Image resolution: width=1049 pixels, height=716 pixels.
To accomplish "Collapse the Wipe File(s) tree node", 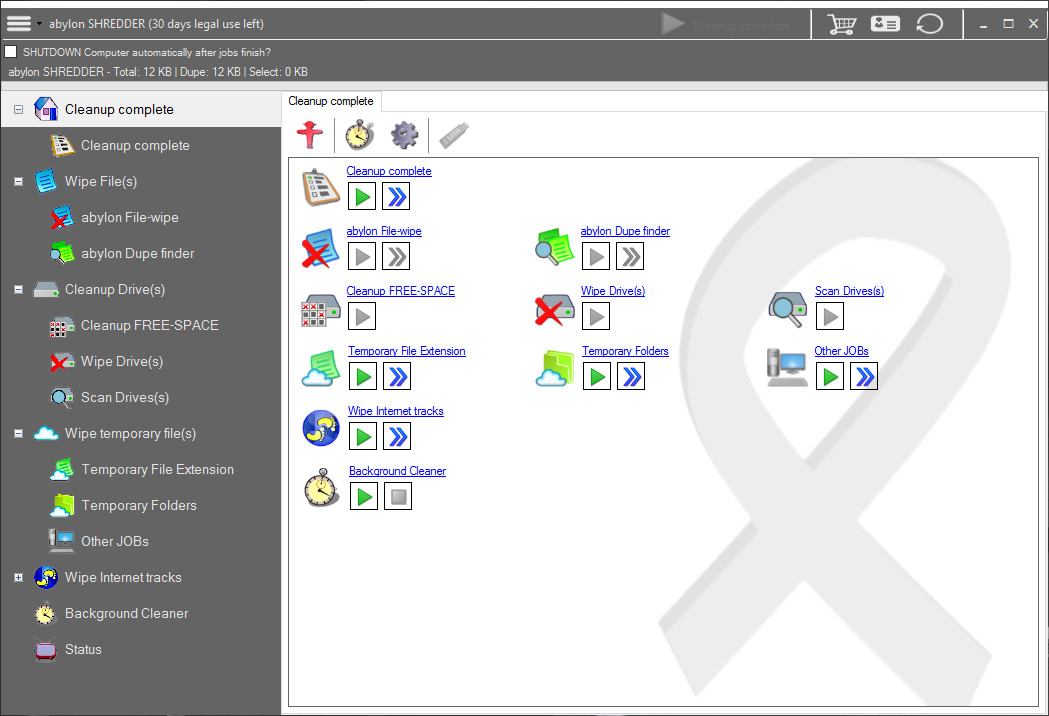I will (x=19, y=181).
